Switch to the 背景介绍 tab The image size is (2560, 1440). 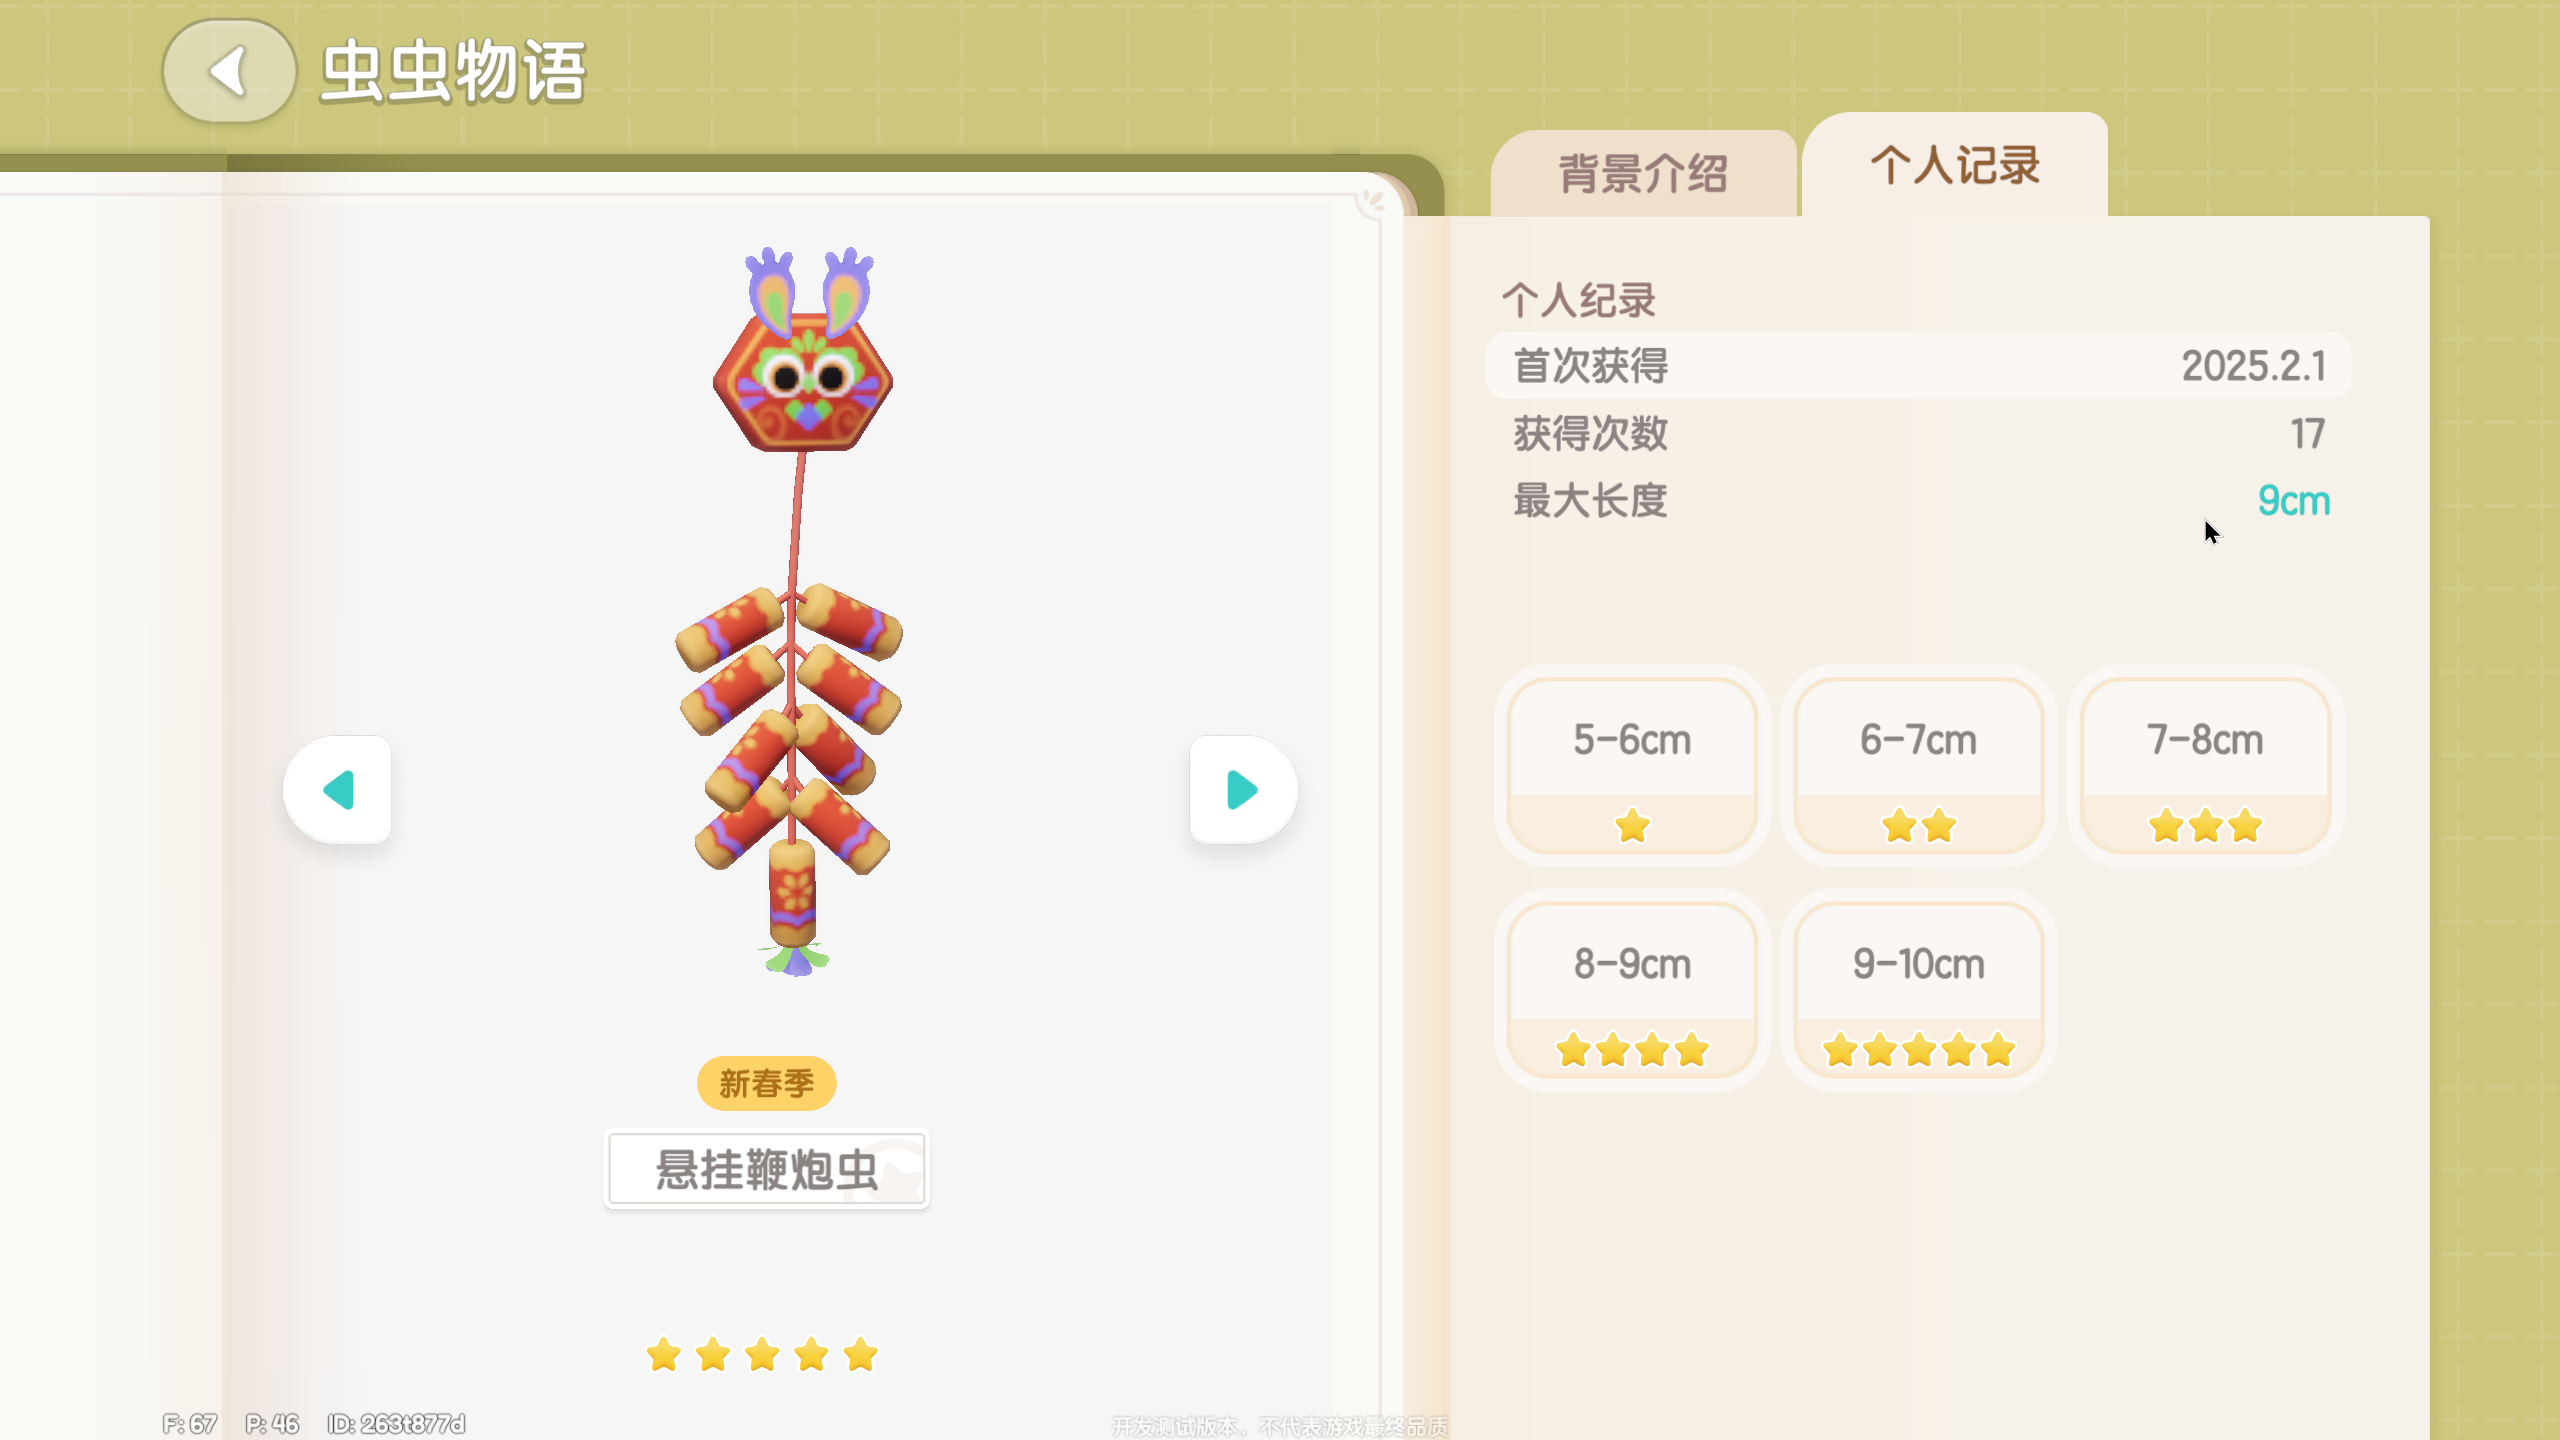pyautogui.click(x=1643, y=173)
